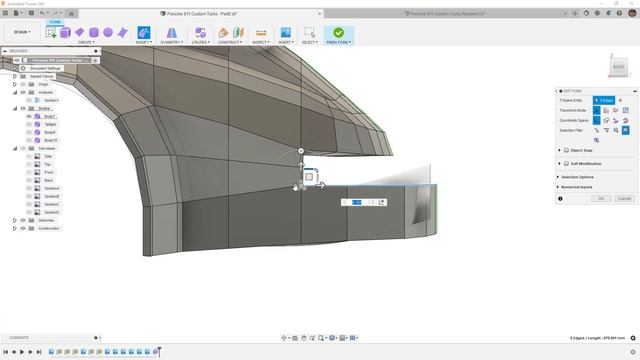Click the Measure icon under Inspect

pyautogui.click(x=261, y=33)
